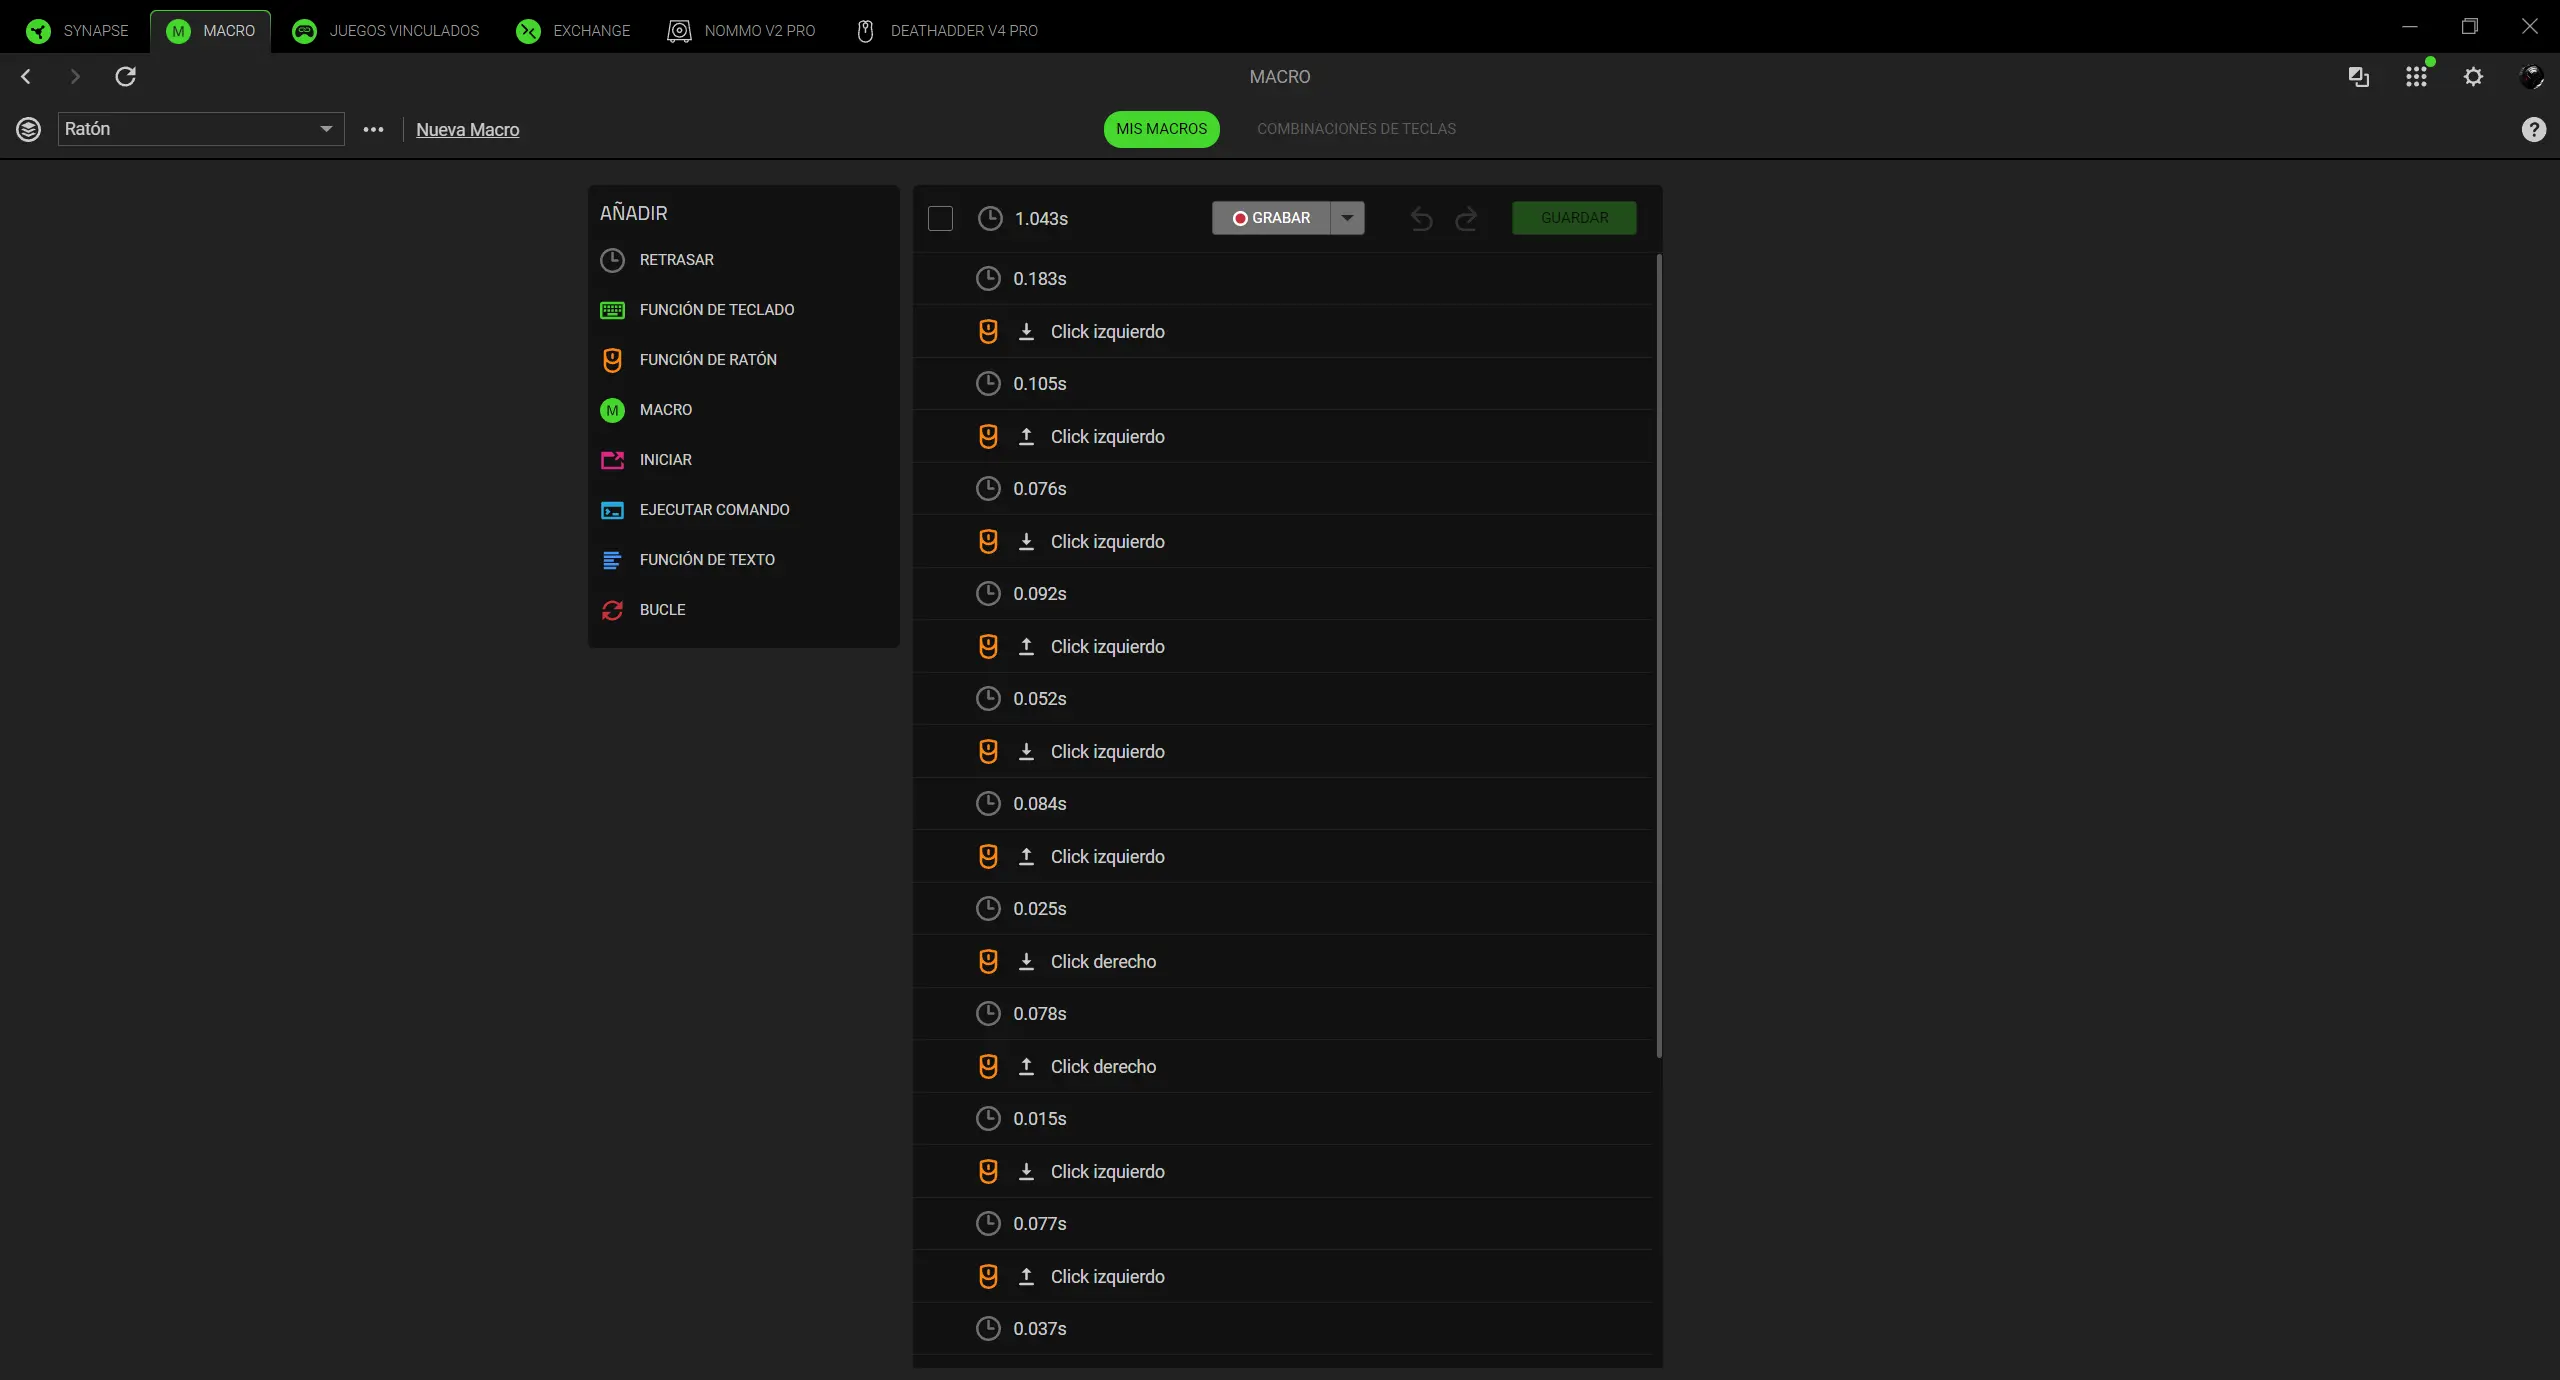Image resolution: width=2560 pixels, height=1380 pixels.
Task: Click the redo arrow icon
Action: point(1466,218)
